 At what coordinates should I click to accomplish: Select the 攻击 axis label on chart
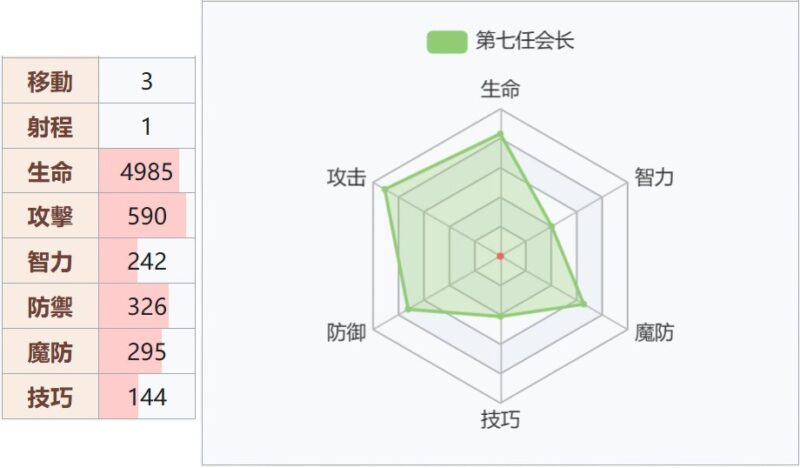347,178
